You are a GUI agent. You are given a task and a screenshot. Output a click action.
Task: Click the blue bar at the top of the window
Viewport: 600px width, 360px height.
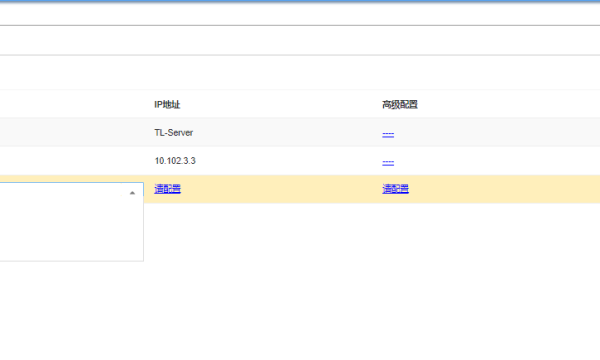pyautogui.click(x=300, y=1)
